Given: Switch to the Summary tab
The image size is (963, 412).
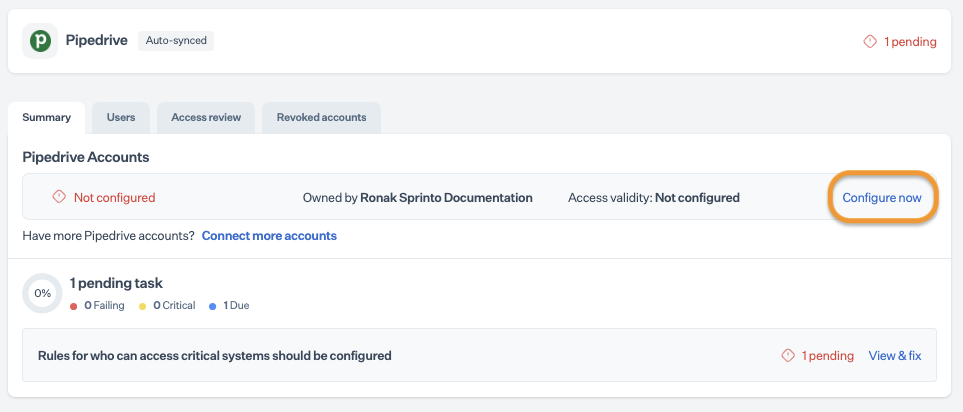Looking at the screenshot, I should coord(47,117).
